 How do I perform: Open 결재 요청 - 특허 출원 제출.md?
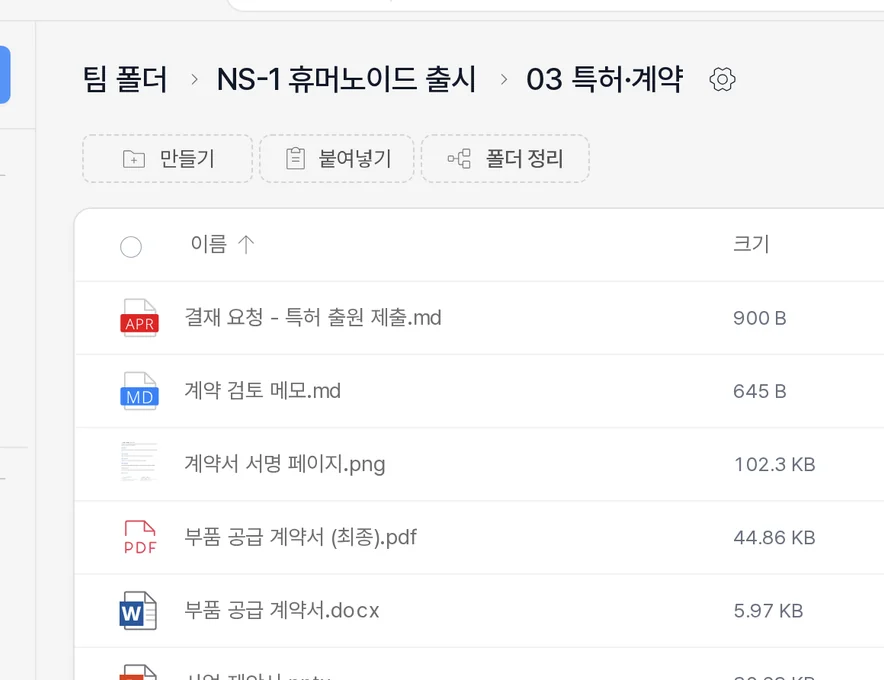point(313,317)
